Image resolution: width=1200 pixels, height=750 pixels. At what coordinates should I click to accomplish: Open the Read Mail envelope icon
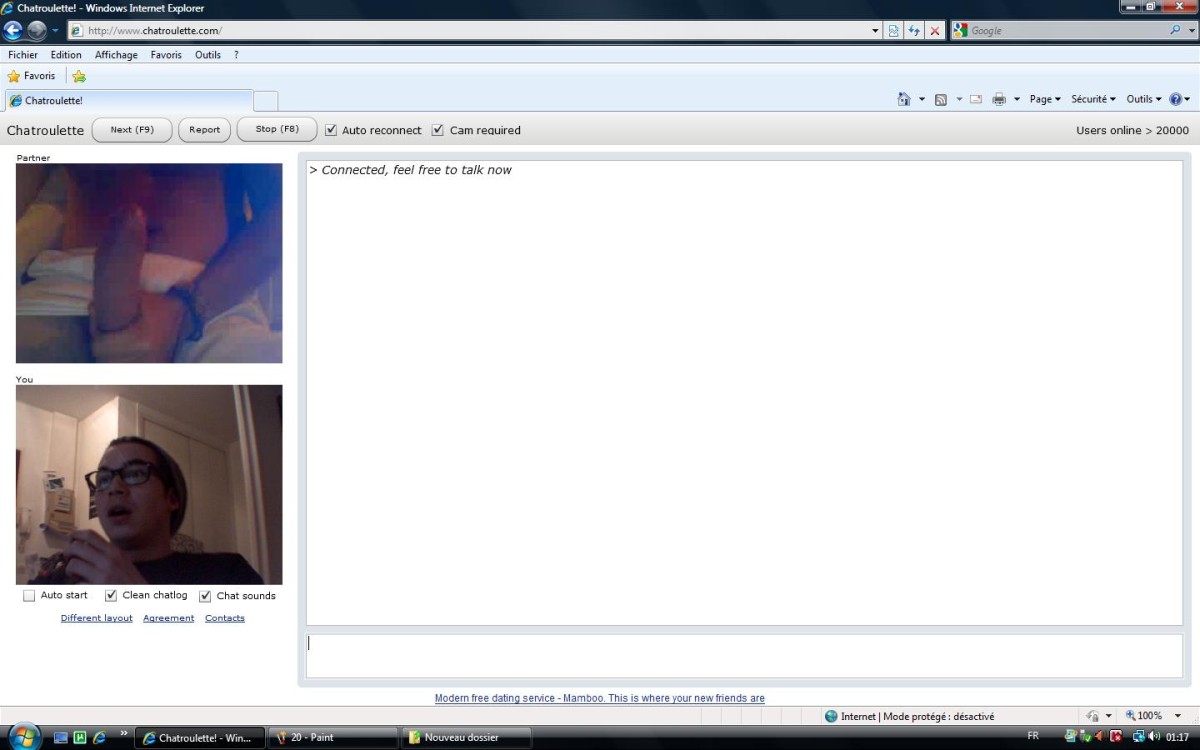pyautogui.click(x=975, y=99)
